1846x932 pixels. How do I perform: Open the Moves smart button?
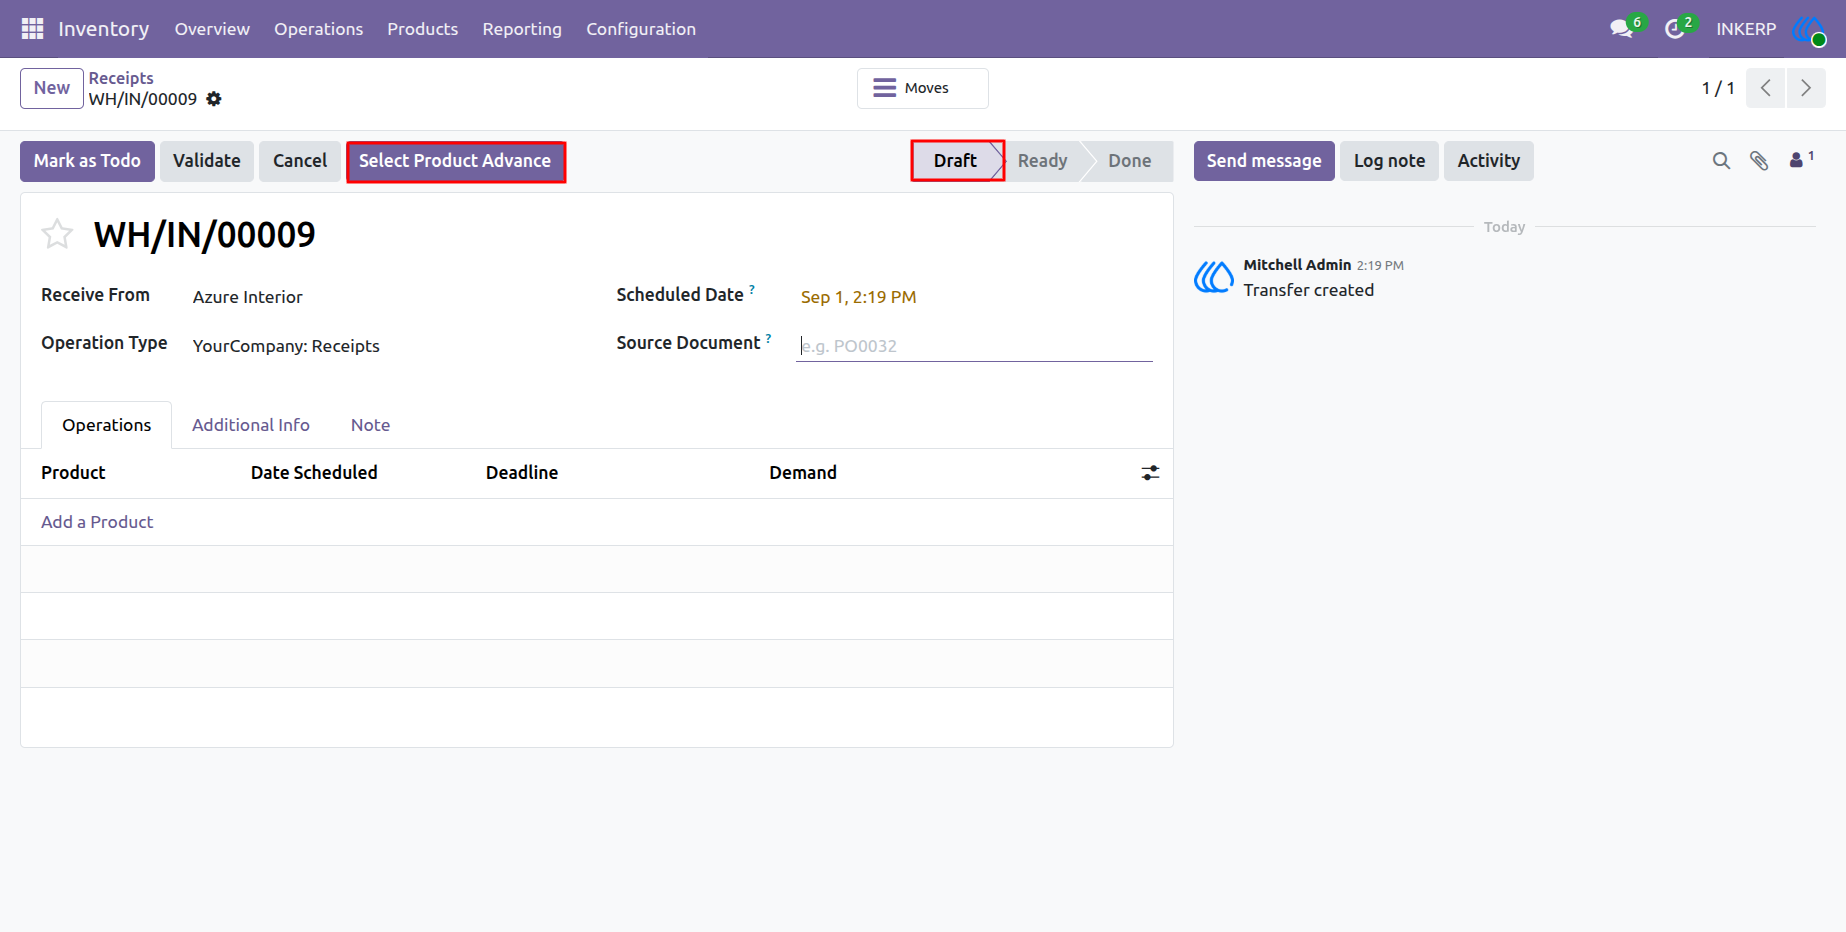[922, 88]
